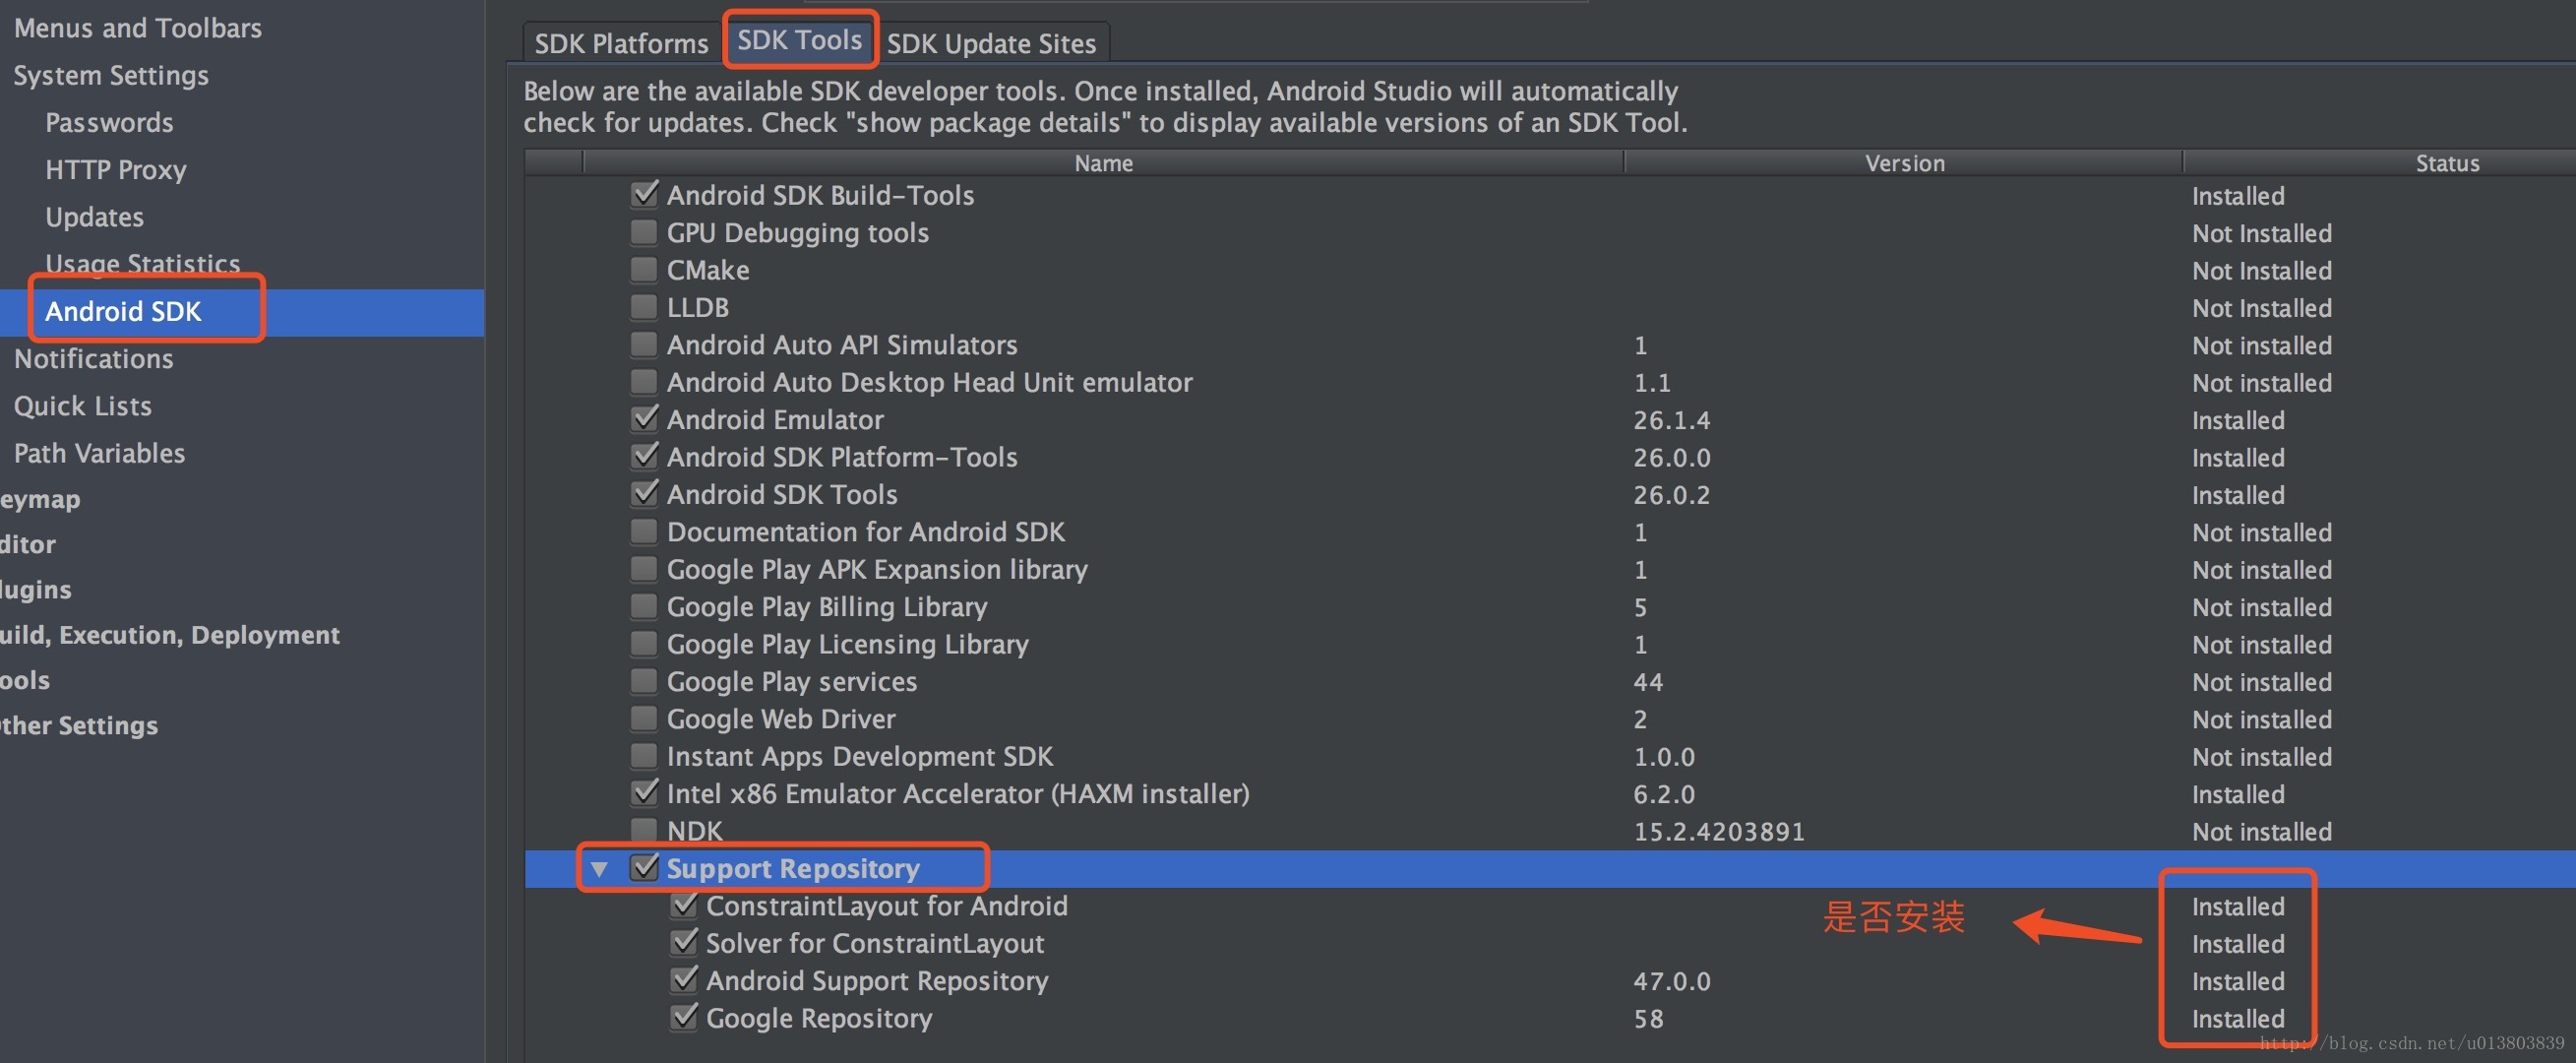Enable the GPU Debugging tools checkbox
2576x1063 pixels.
[x=645, y=232]
